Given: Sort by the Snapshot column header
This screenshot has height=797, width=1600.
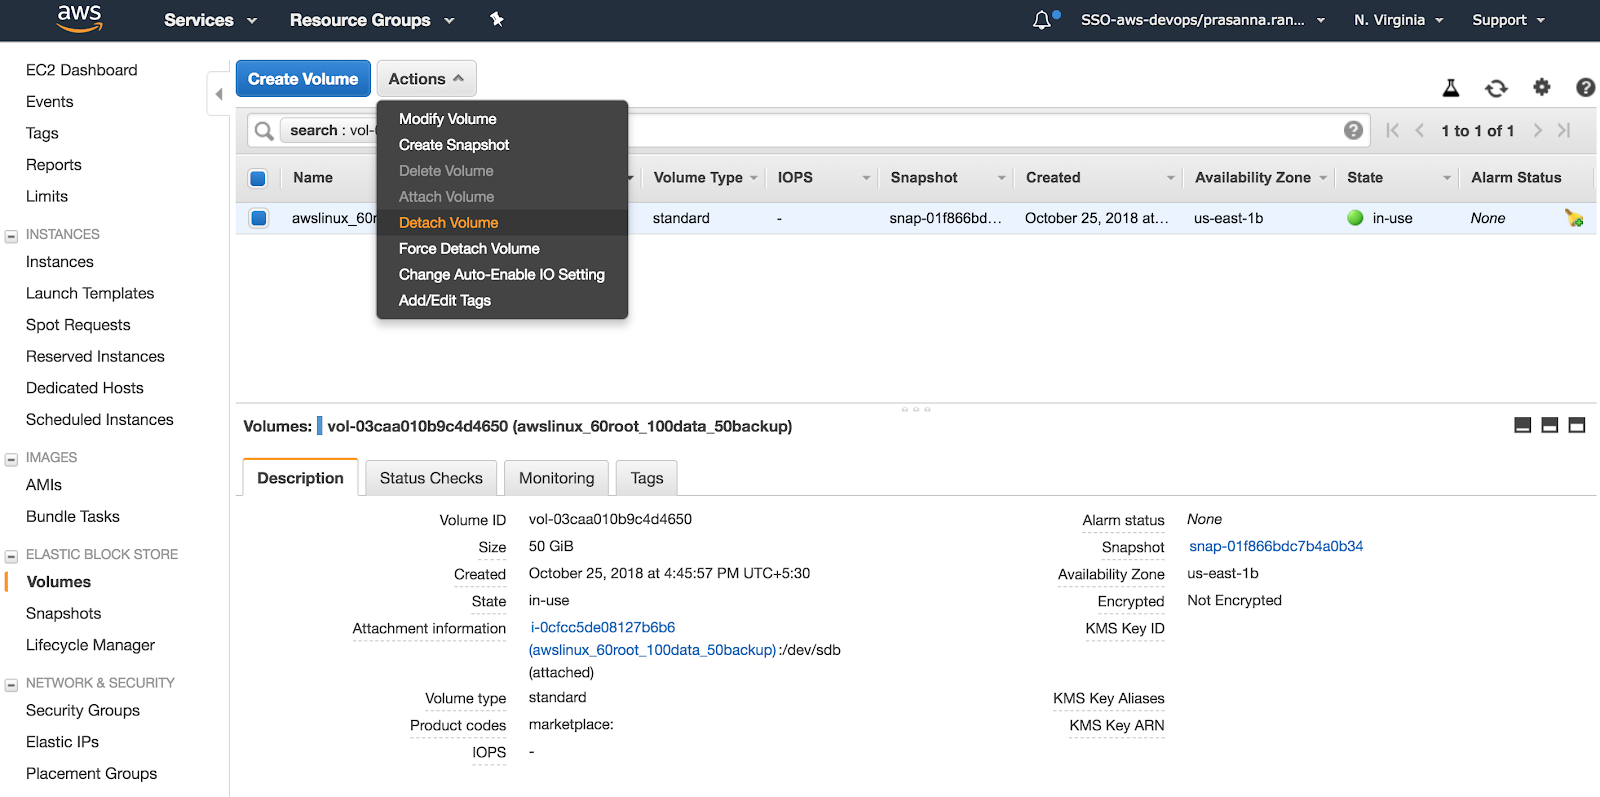Looking at the screenshot, I should click(x=924, y=178).
